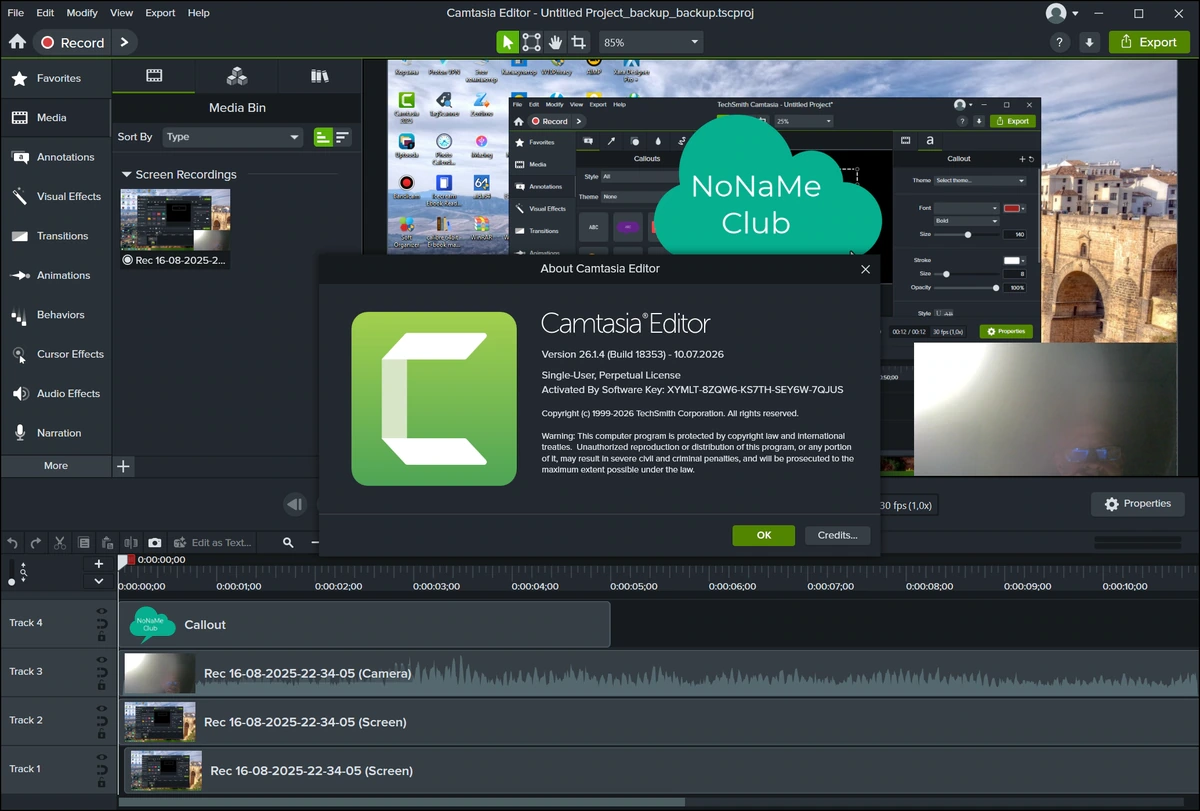Open the Edit menu

45,13
